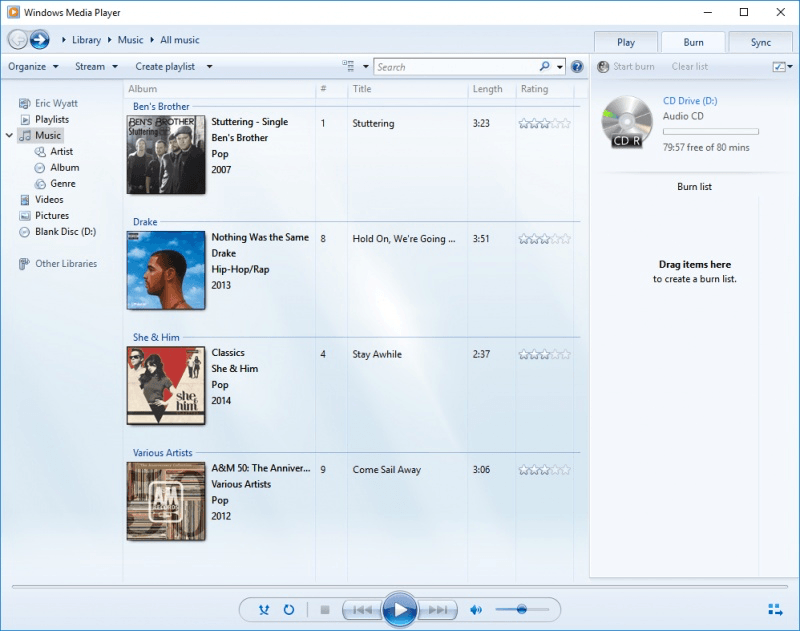This screenshot has height=631, width=800.
Task: Switch to the Burn tab
Action: click(x=693, y=42)
